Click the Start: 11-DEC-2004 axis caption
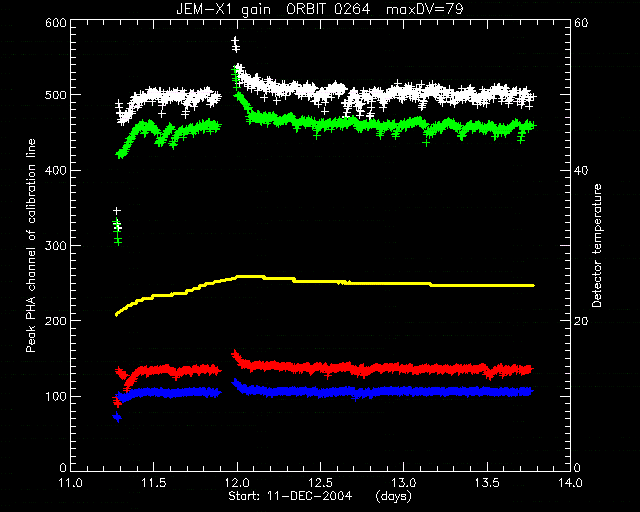Viewport: 640px width, 512px height. point(290,496)
